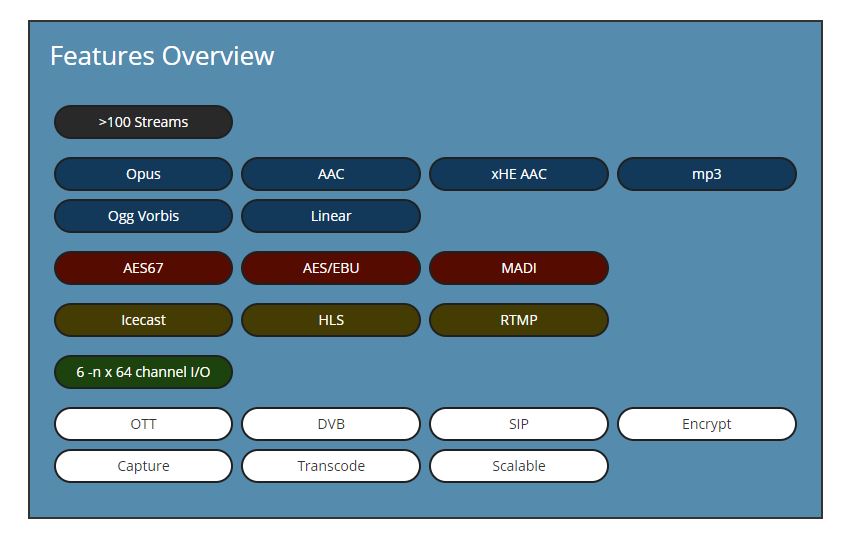Viewport: 844px width, 552px height.
Task: Click the AES67 red pill
Action: point(143,268)
